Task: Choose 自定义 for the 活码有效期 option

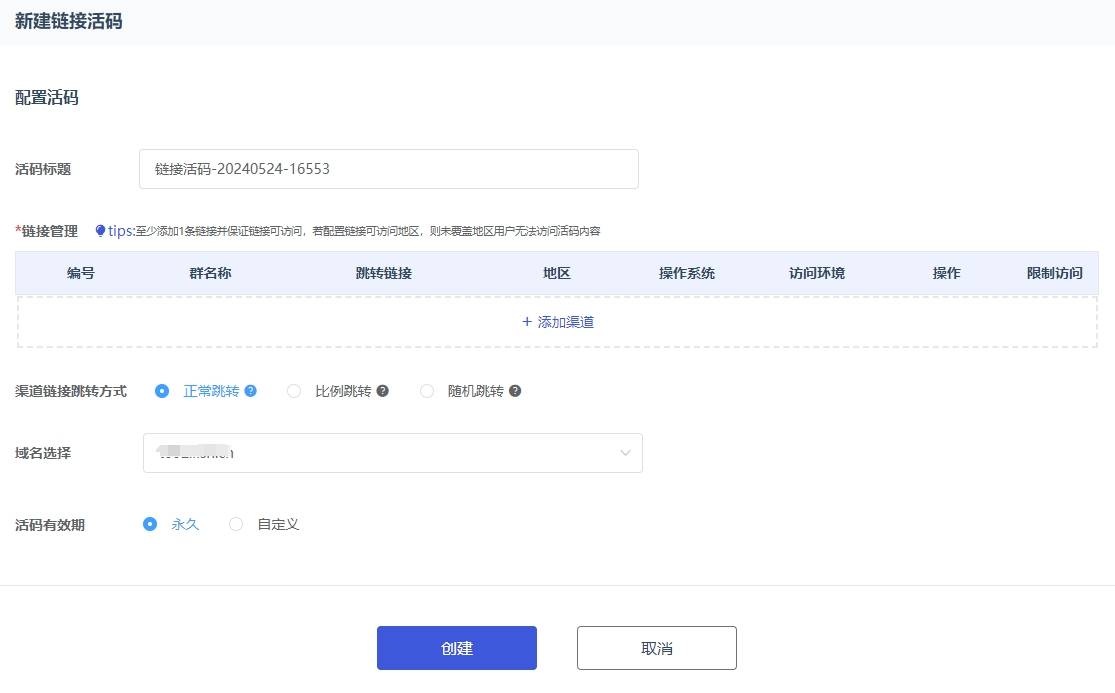Action: click(236, 523)
